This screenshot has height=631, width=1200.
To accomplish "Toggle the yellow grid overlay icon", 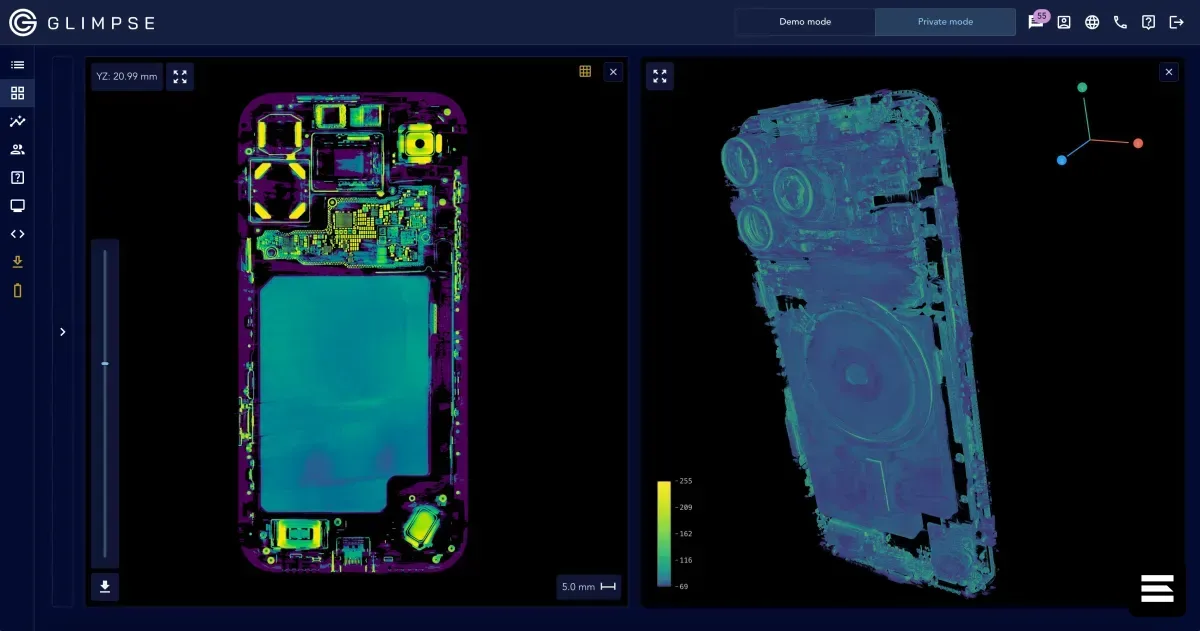I will pyautogui.click(x=585, y=71).
